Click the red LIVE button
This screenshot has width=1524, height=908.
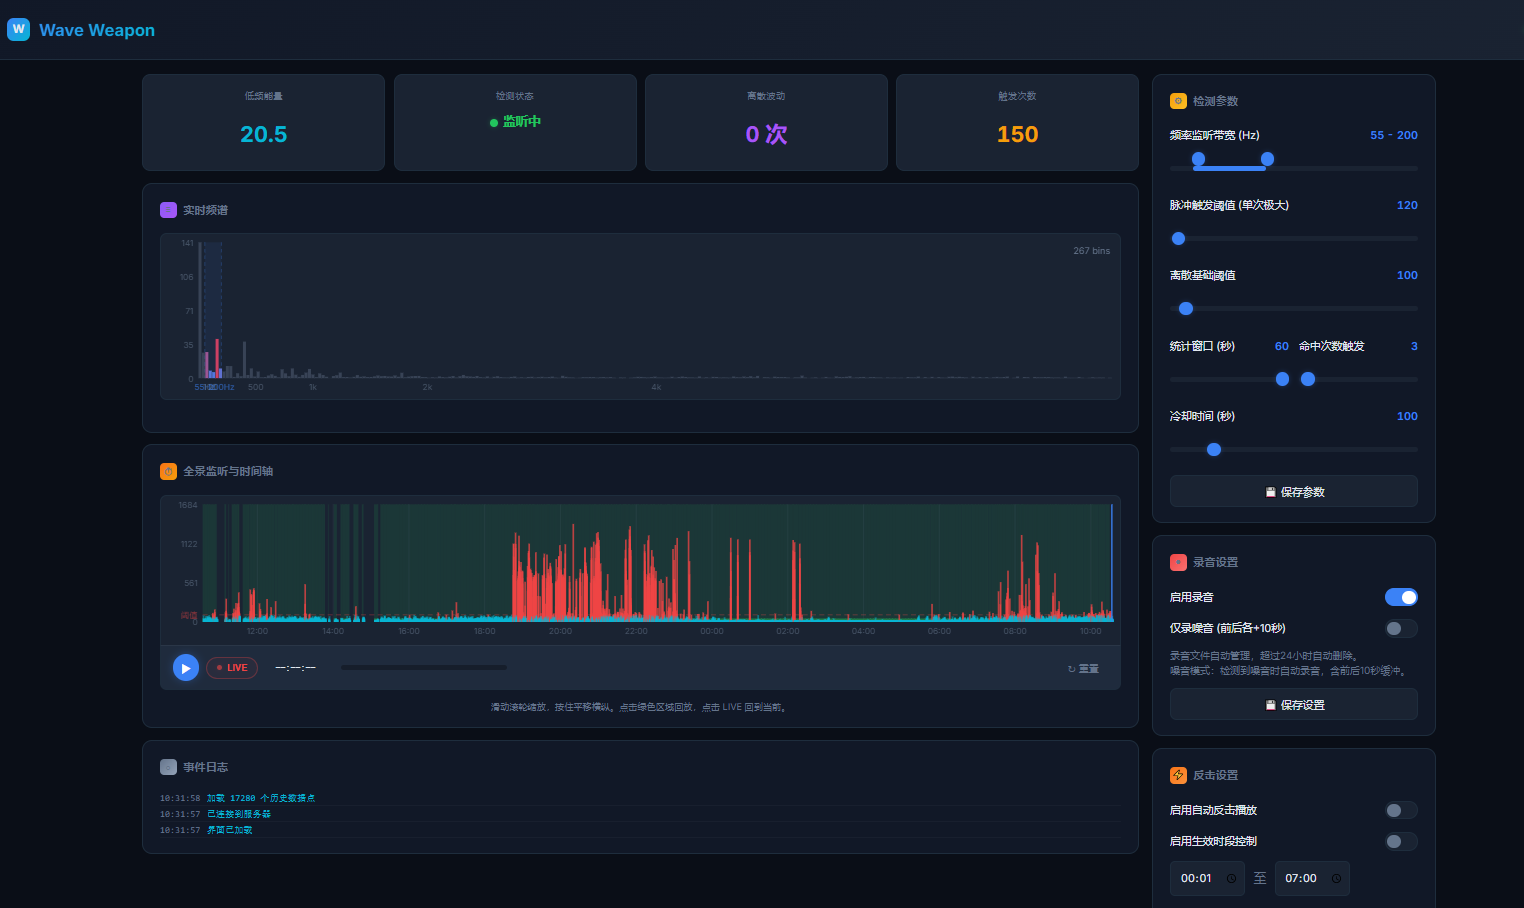tap(232, 668)
